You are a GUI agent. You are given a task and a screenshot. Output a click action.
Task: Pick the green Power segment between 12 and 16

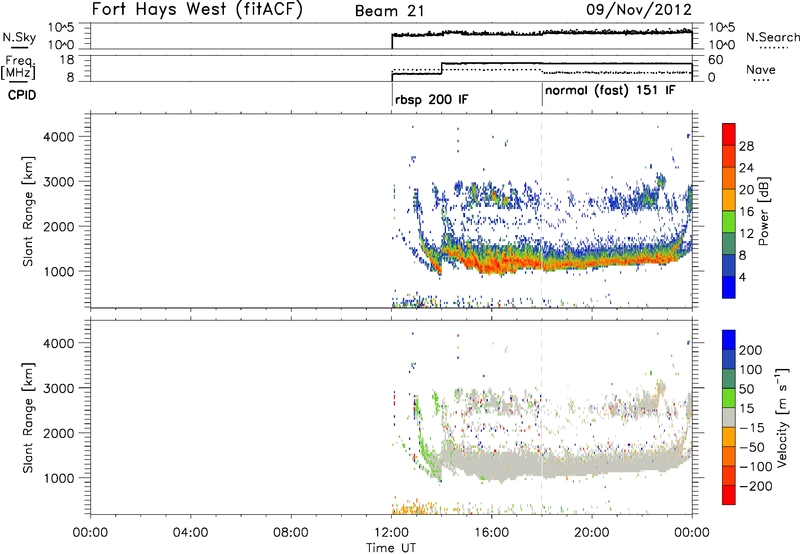(729, 222)
